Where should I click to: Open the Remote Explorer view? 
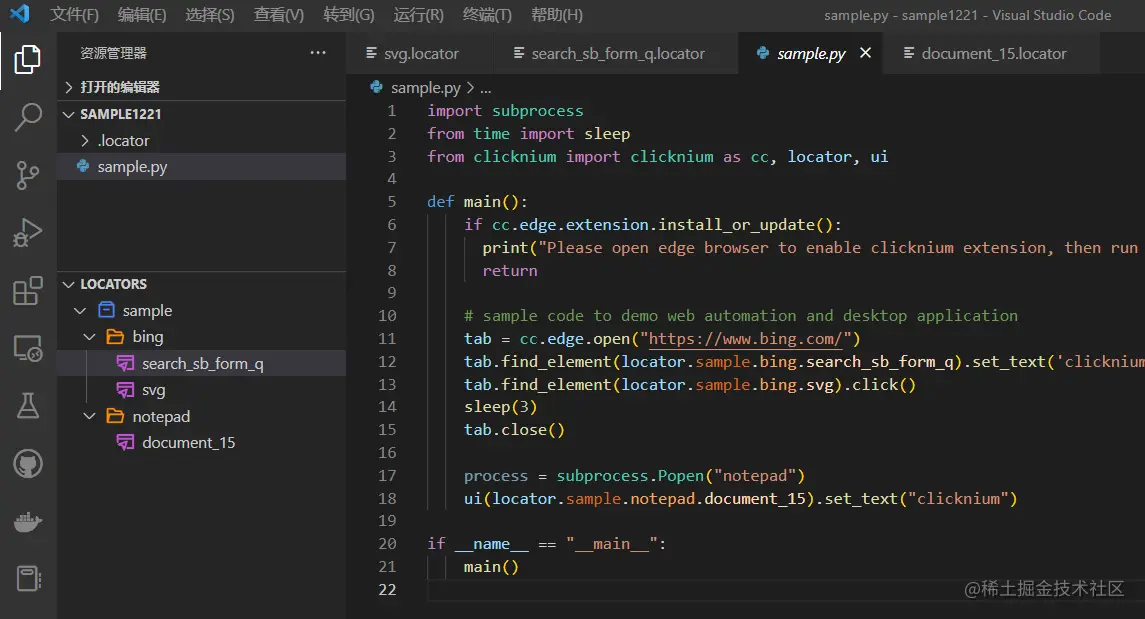[27, 348]
